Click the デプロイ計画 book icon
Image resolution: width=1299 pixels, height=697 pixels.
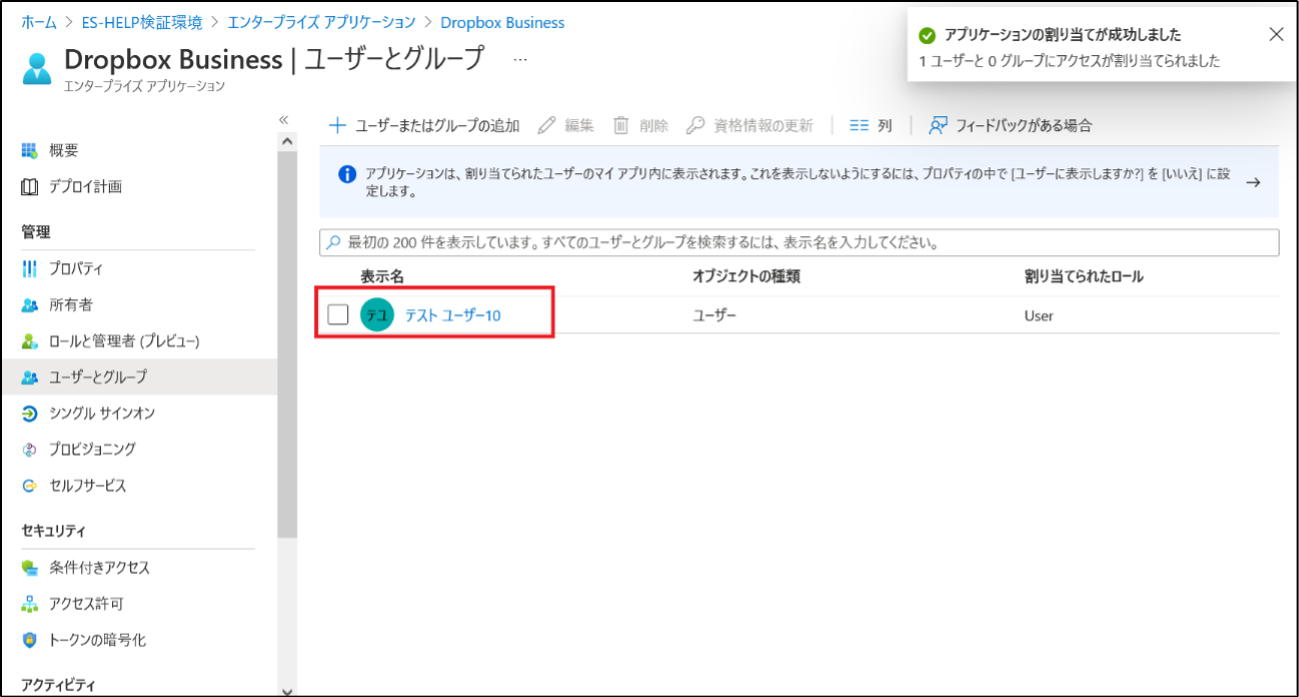point(30,187)
